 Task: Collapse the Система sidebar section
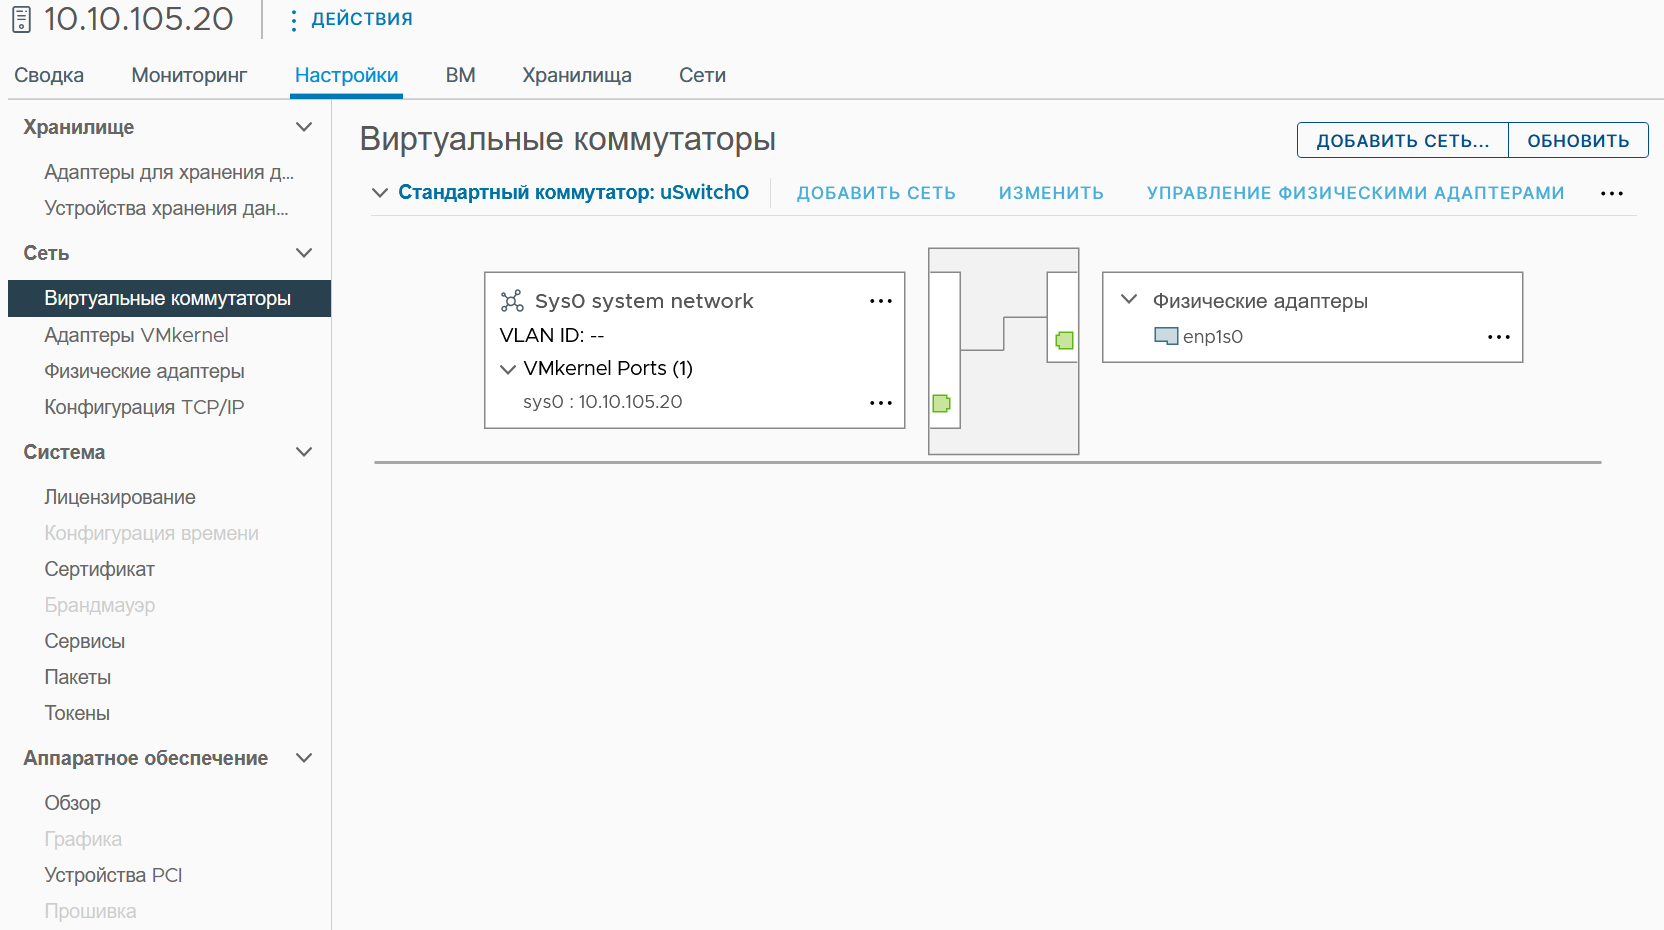[304, 452]
